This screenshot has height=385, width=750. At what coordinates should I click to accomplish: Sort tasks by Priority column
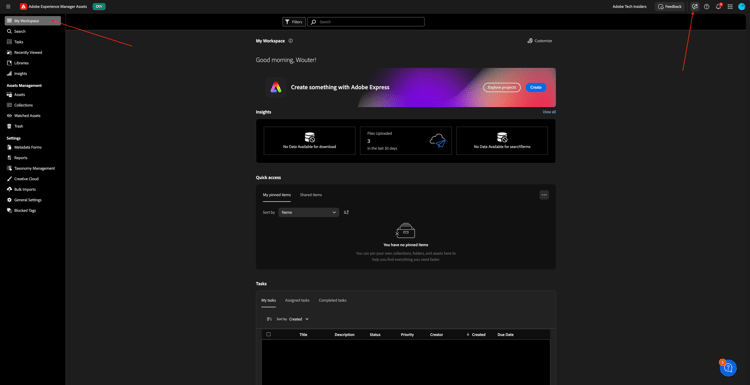click(408, 335)
